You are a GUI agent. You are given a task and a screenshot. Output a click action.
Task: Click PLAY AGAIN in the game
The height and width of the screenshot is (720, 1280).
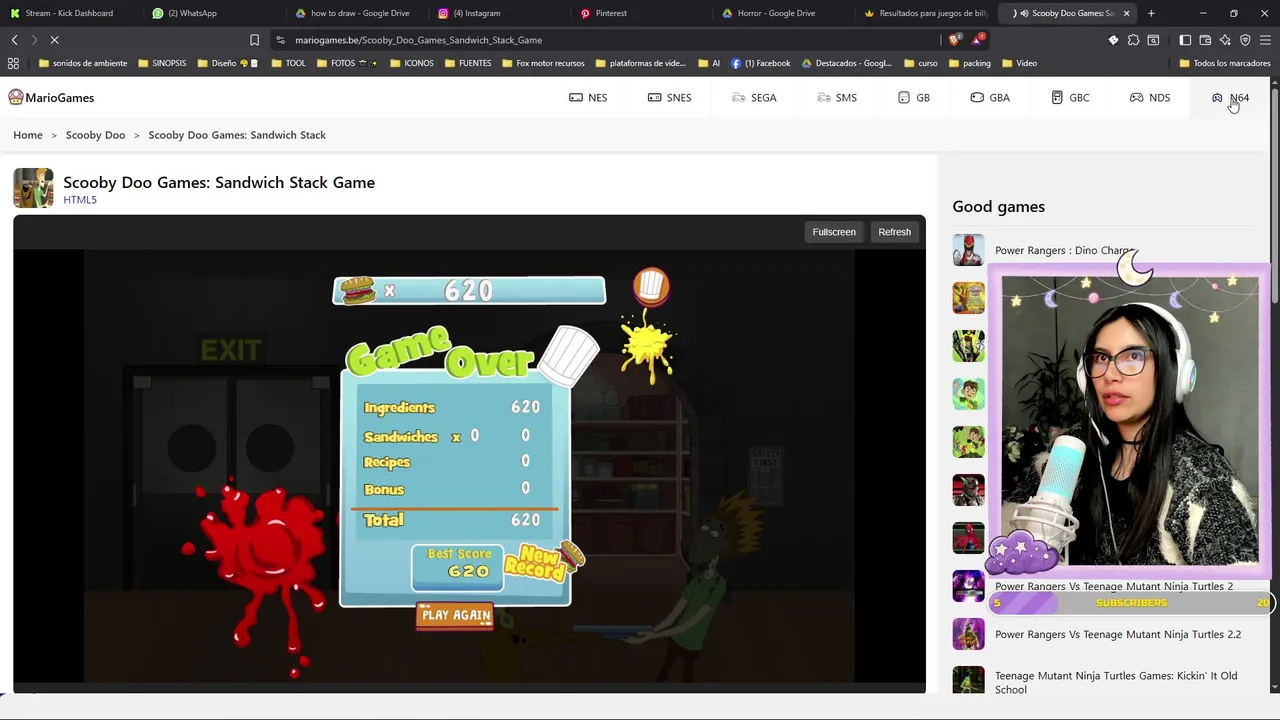(455, 616)
